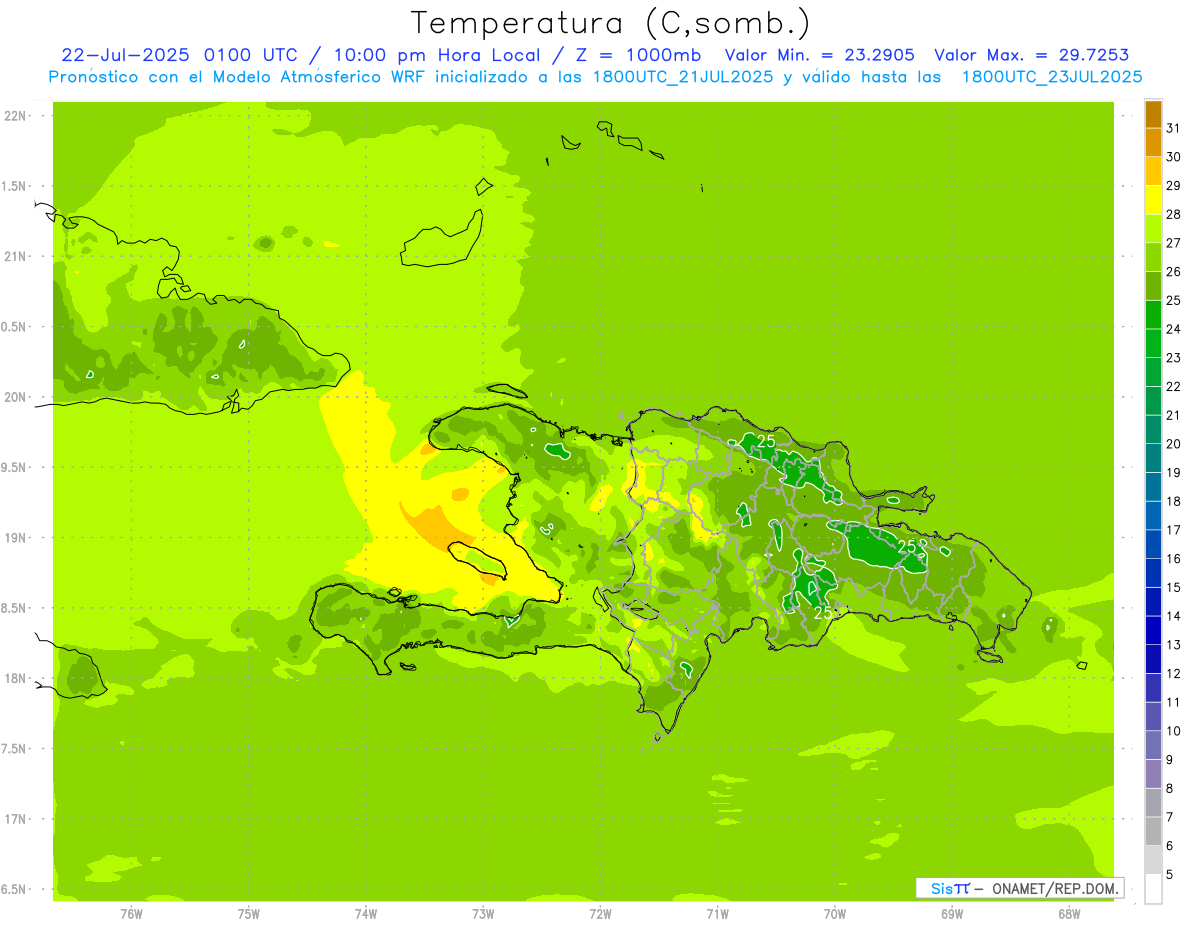1200x927 pixels.
Task: Click the legend label "30"
Action: click(x=1173, y=157)
